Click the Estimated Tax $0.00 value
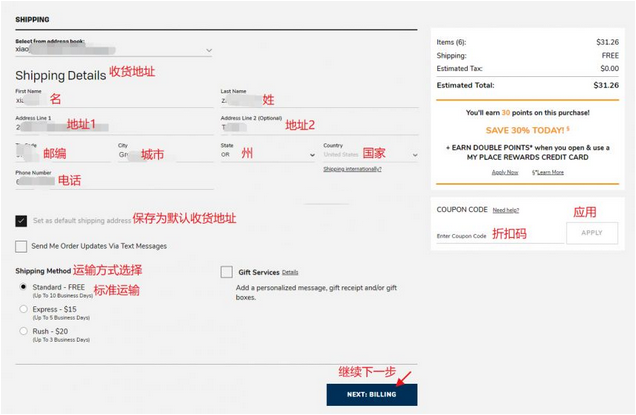The image size is (636, 415). [x=610, y=69]
